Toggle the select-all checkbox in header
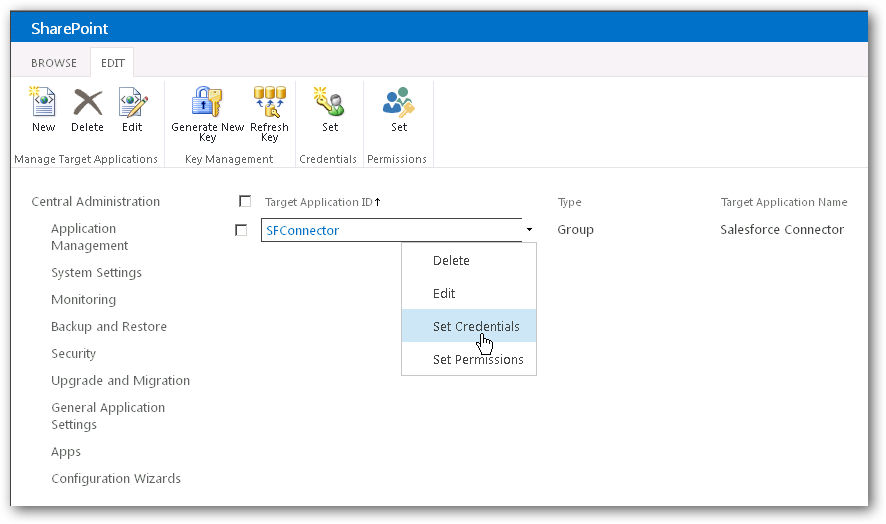The width and height of the screenshot is (886, 524). point(245,201)
